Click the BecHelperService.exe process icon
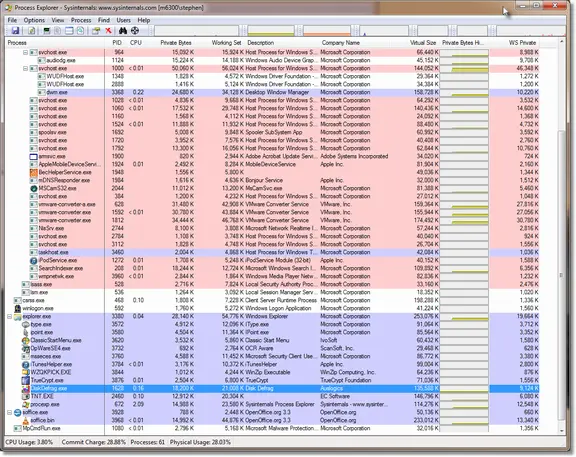This screenshot has width=576, height=457. pos(34,172)
